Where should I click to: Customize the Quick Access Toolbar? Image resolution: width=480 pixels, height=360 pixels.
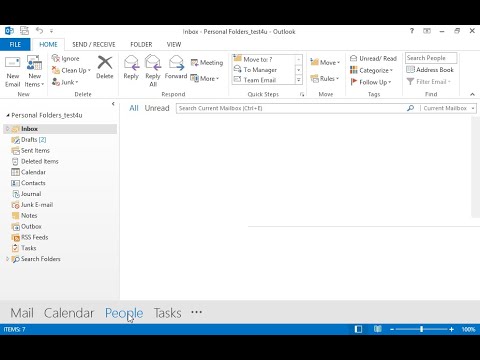[51, 31]
